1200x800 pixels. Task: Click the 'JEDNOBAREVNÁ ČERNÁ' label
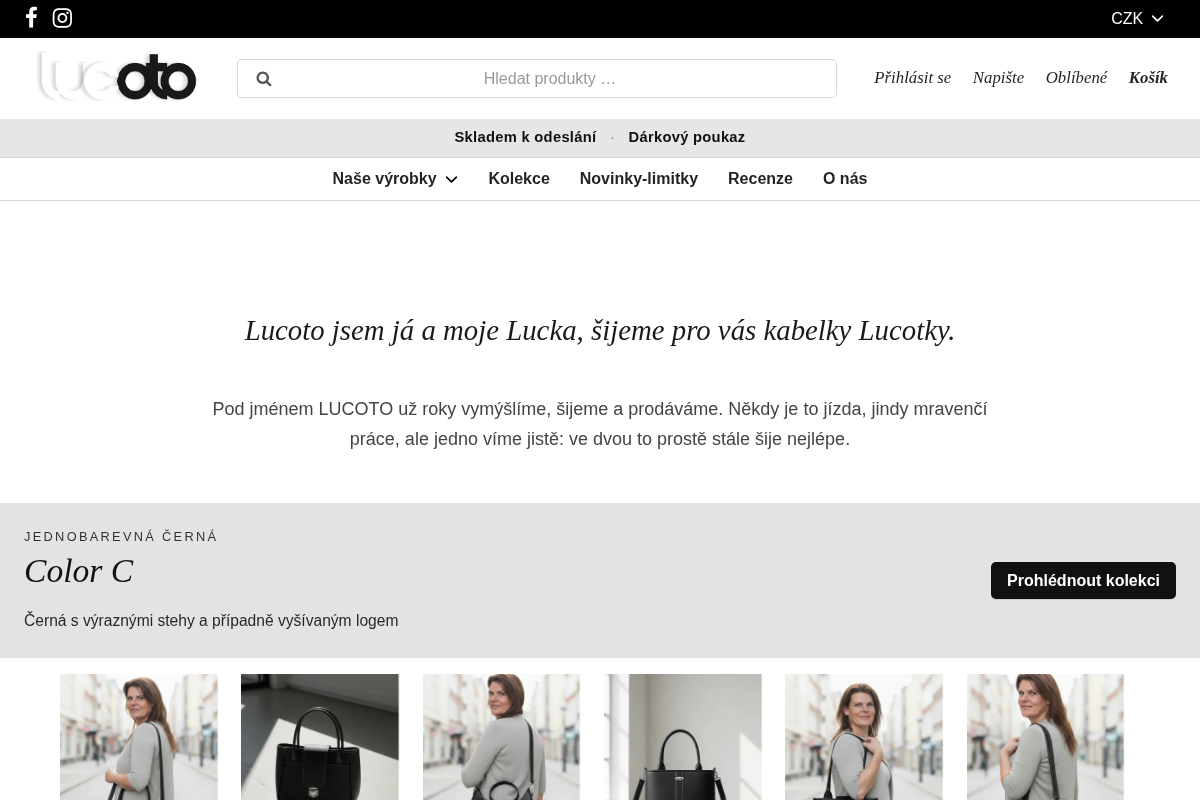click(x=121, y=537)
